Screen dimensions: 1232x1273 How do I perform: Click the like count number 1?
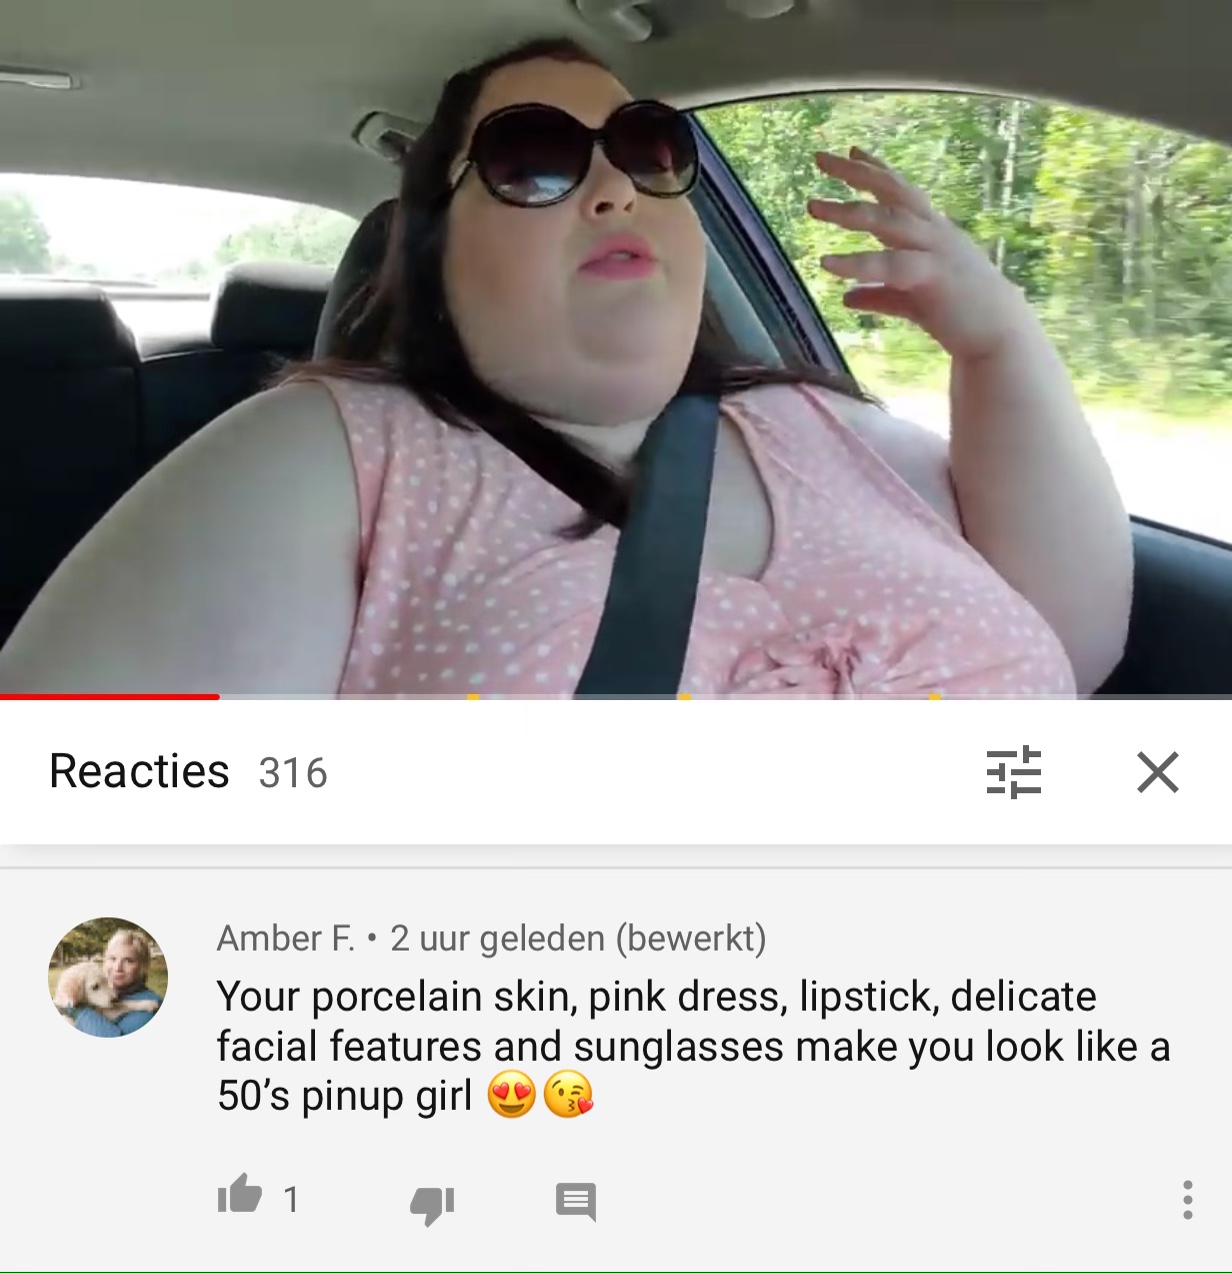[291, 1199]
